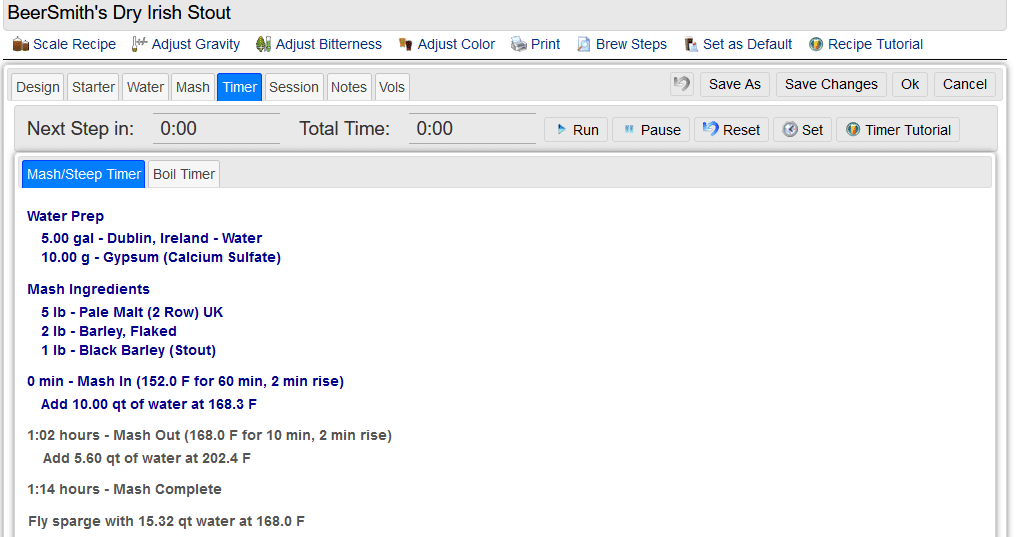Click the Brew Steps document icon

click(x=584, y=44)
